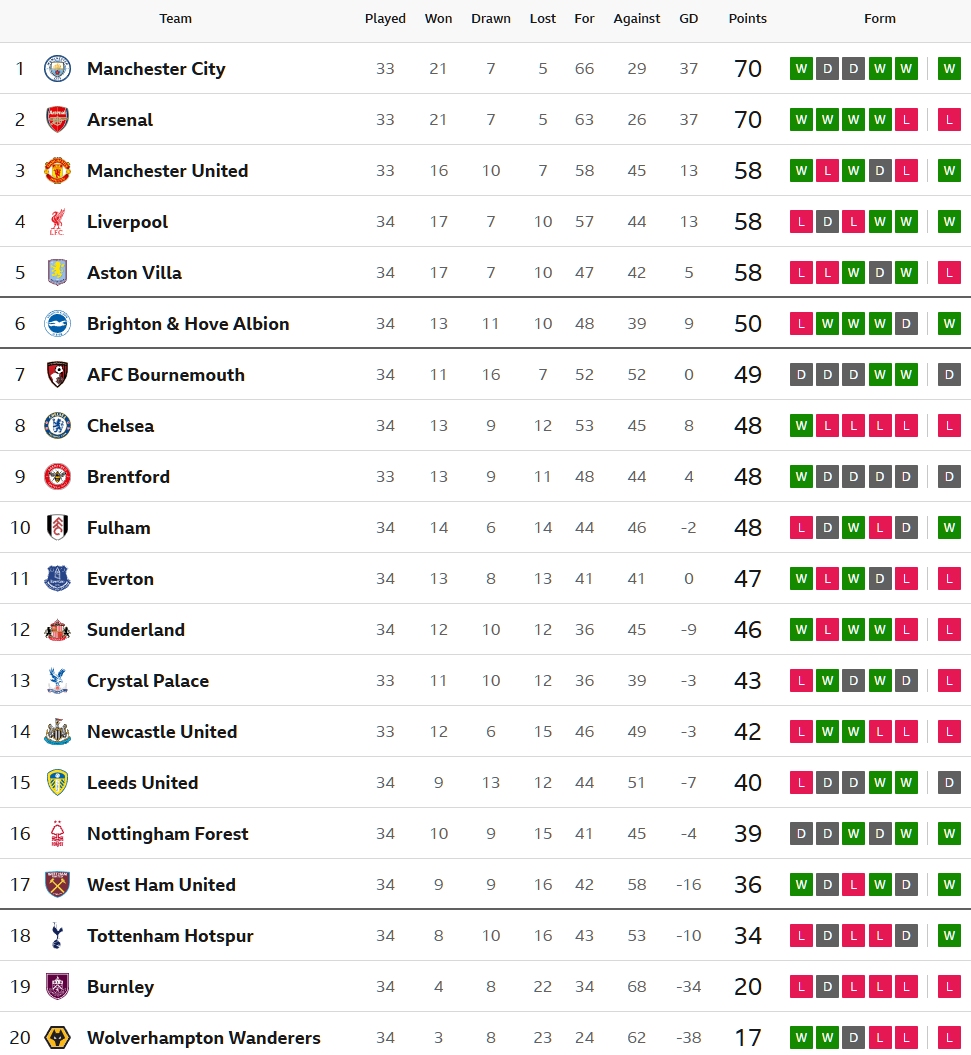Click the Liverpool club crest icon
Image resolution: width=971 pixels, height=1055 pixels.
tap(57, 222)
